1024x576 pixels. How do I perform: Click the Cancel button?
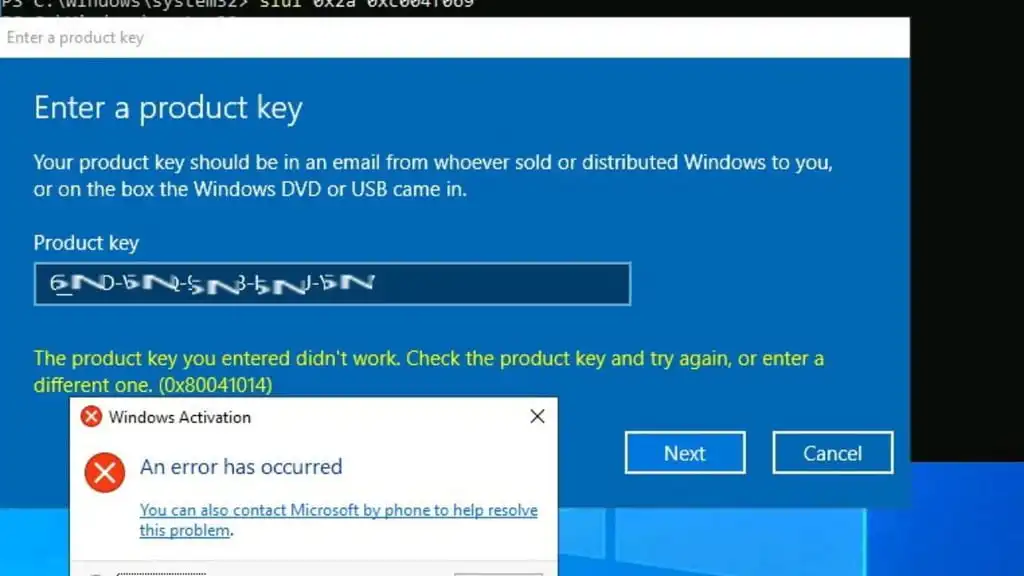[x=833, y=453]
